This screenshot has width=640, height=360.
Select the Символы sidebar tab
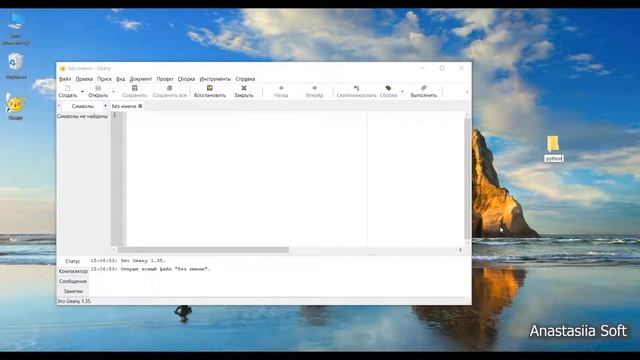[82, 106]
